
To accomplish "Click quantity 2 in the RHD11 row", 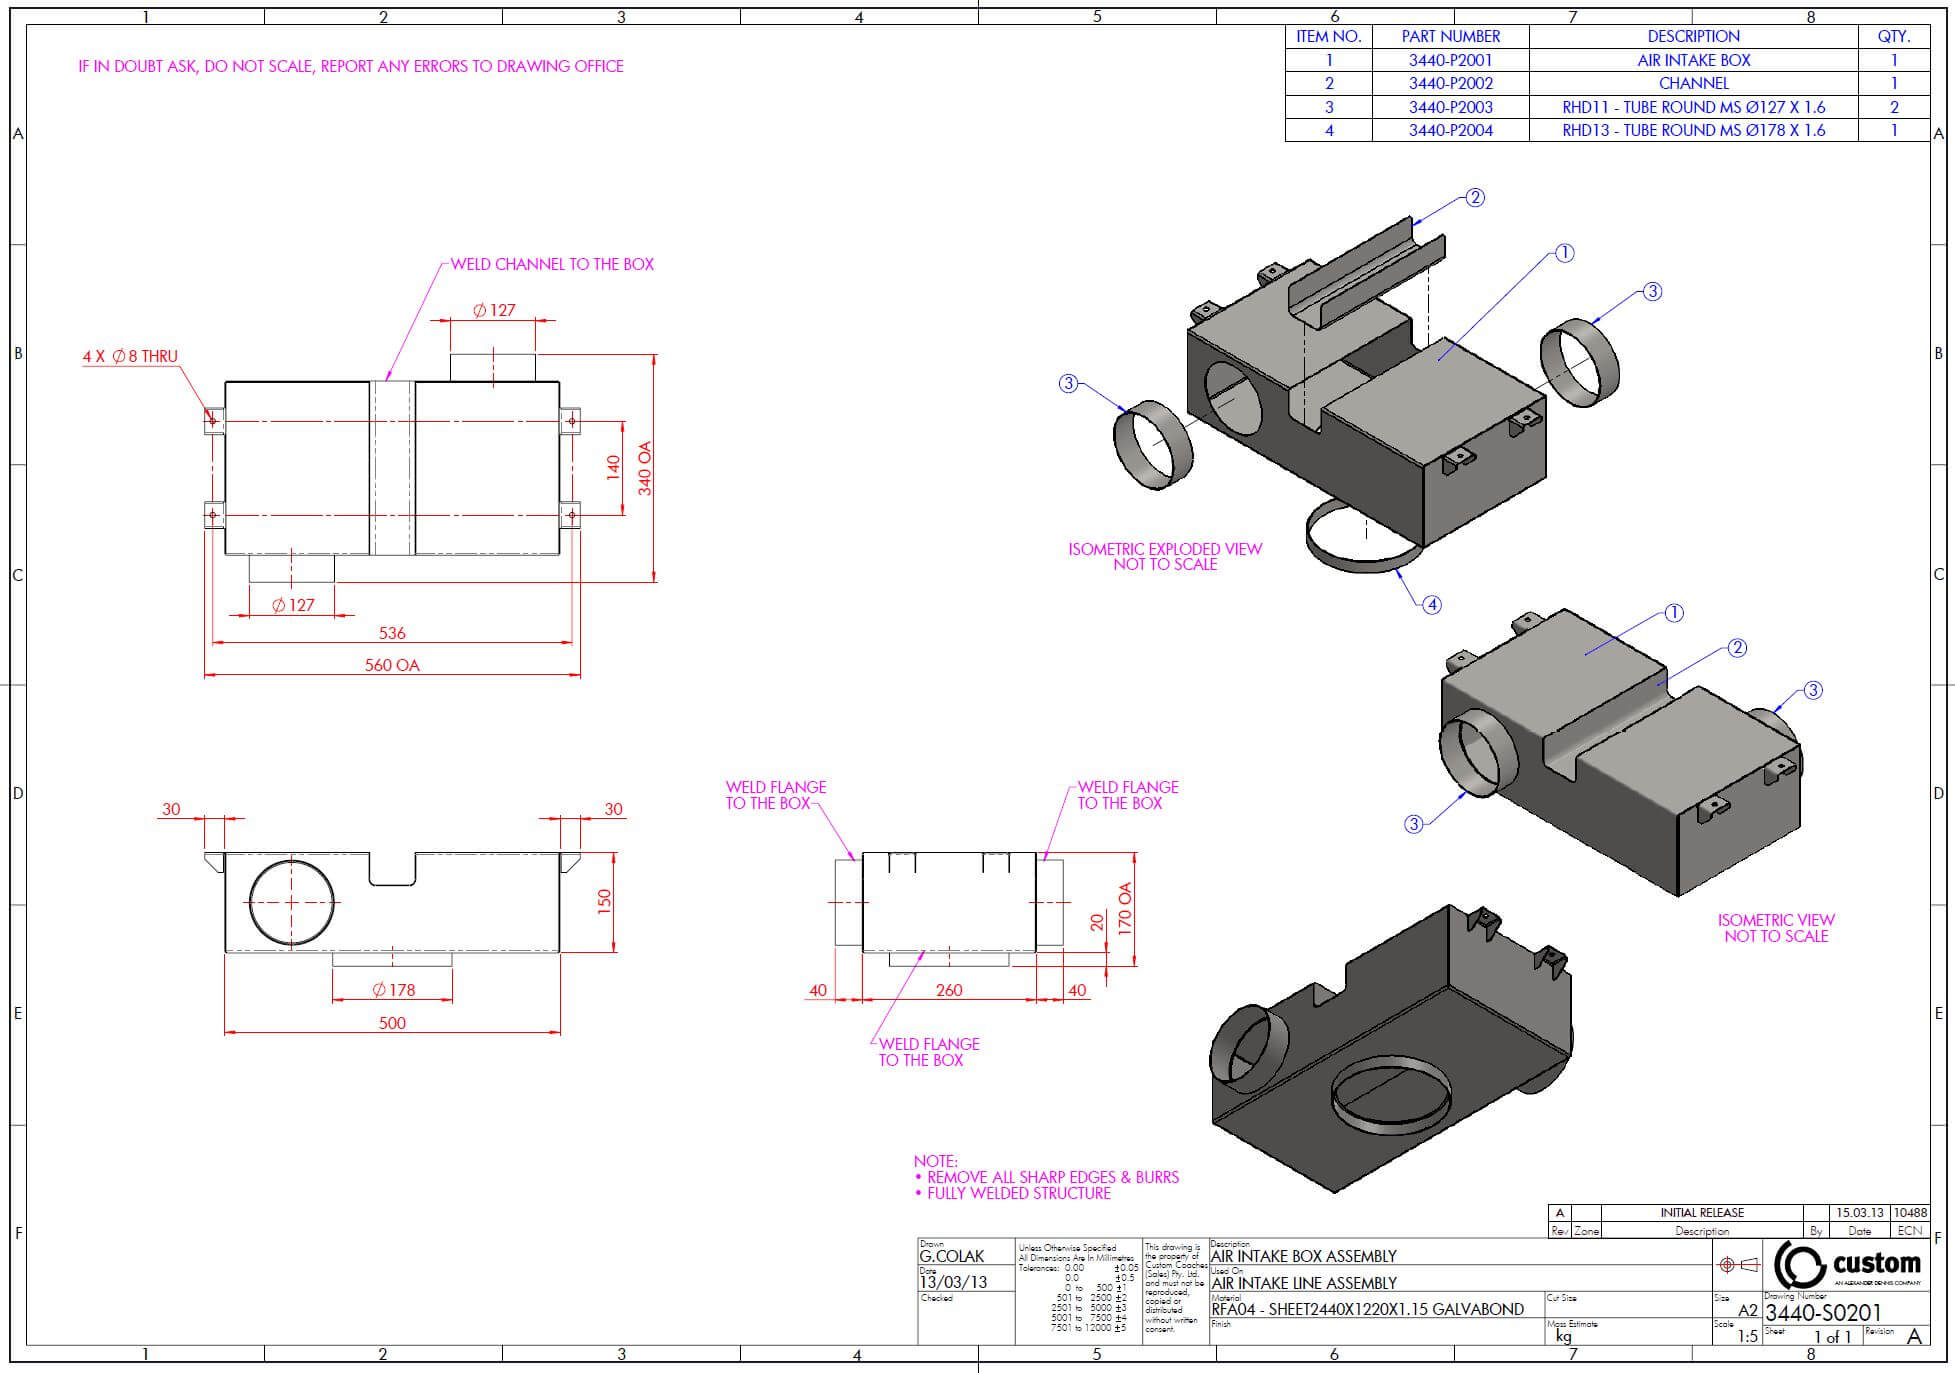I will pos(1893,107).
